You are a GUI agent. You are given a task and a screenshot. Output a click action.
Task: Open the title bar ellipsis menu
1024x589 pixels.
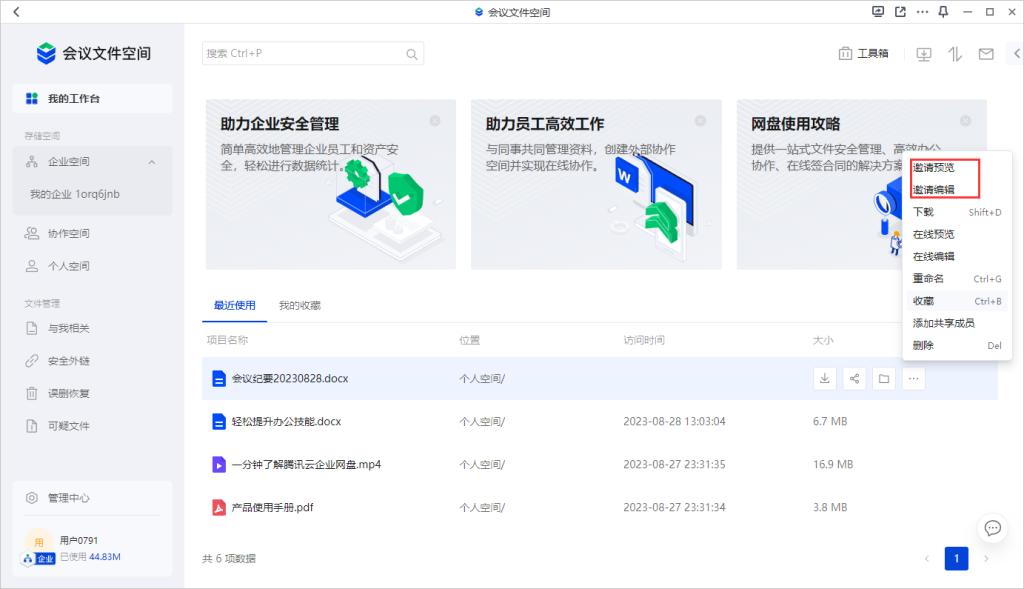[x=922, y=12]
